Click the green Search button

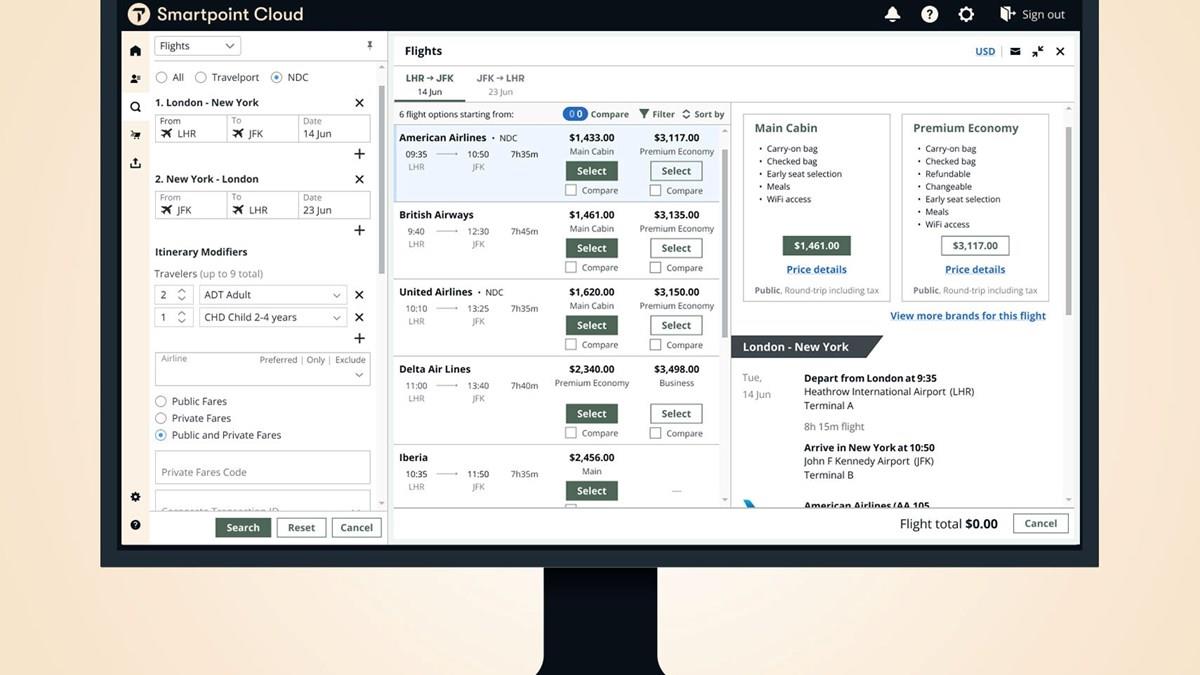pos(243,527)
